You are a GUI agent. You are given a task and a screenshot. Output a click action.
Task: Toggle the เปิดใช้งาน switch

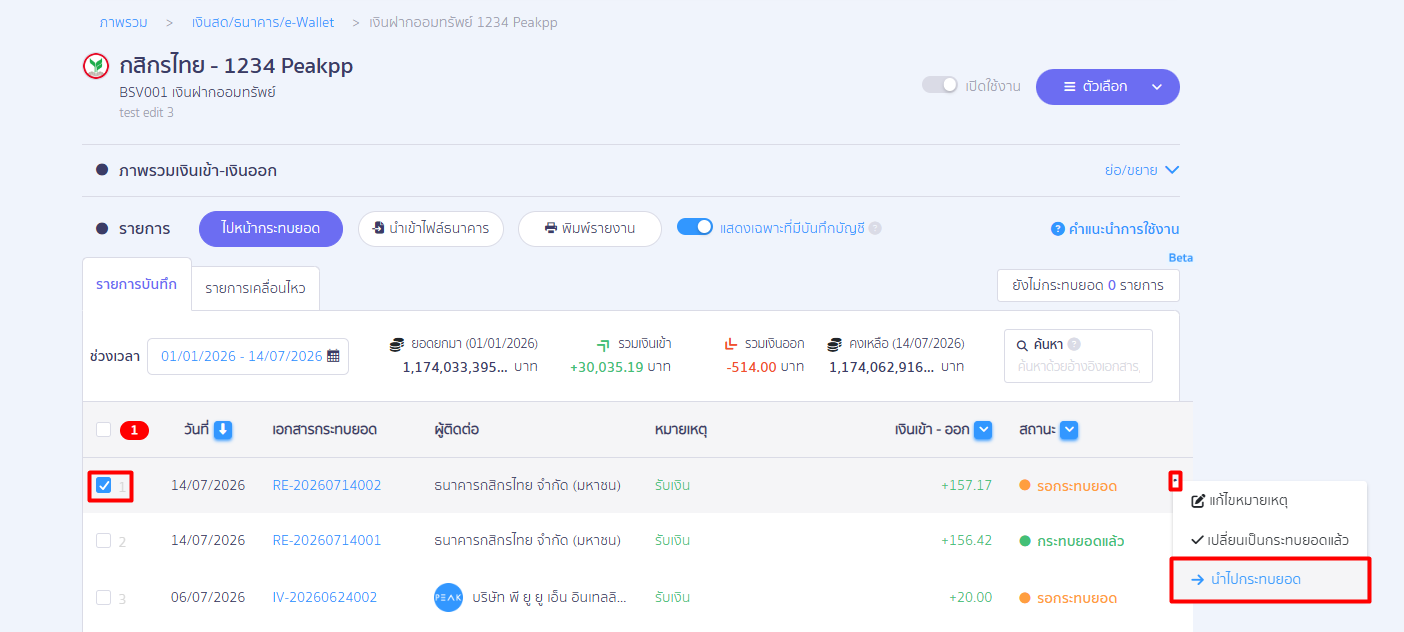click(x=940, y=85)
